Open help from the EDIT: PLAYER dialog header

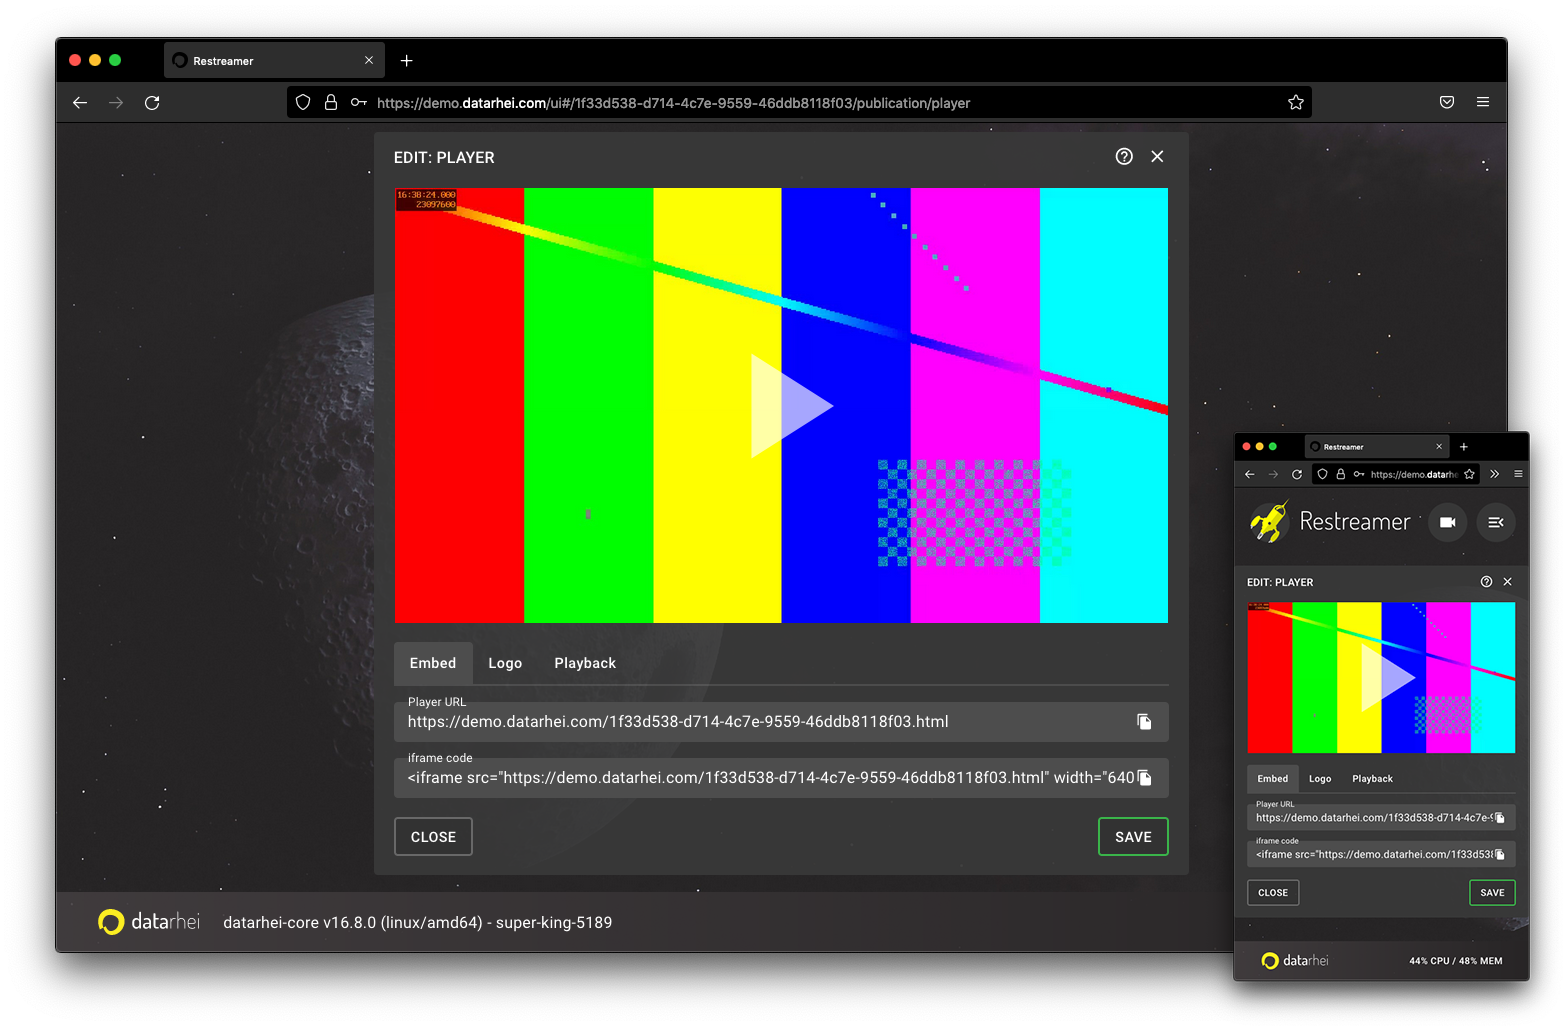(1123, 156)
